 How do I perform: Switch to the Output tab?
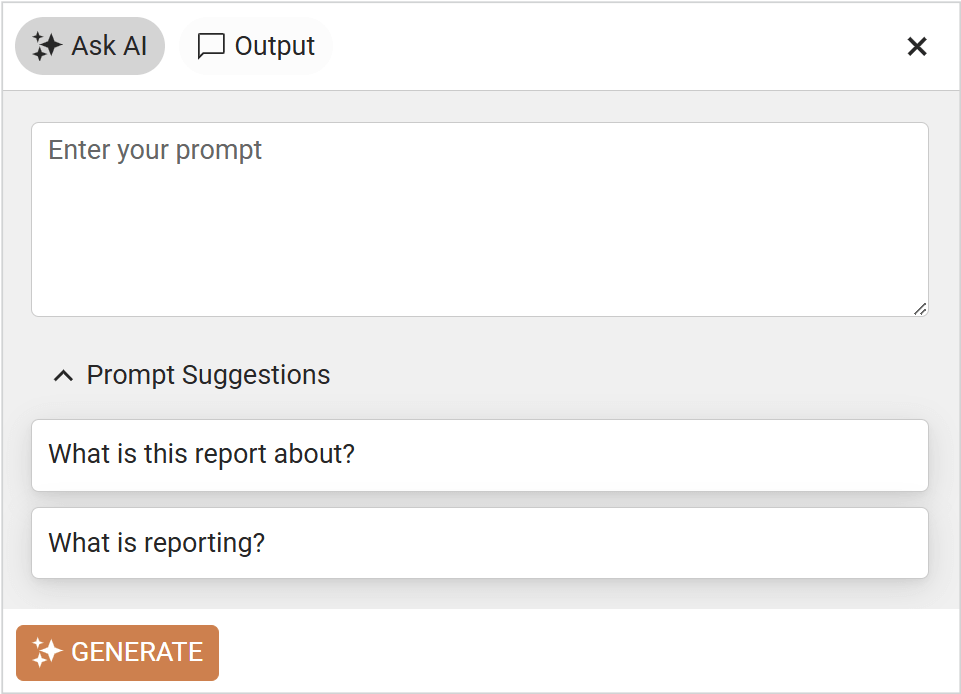(256, 45)
